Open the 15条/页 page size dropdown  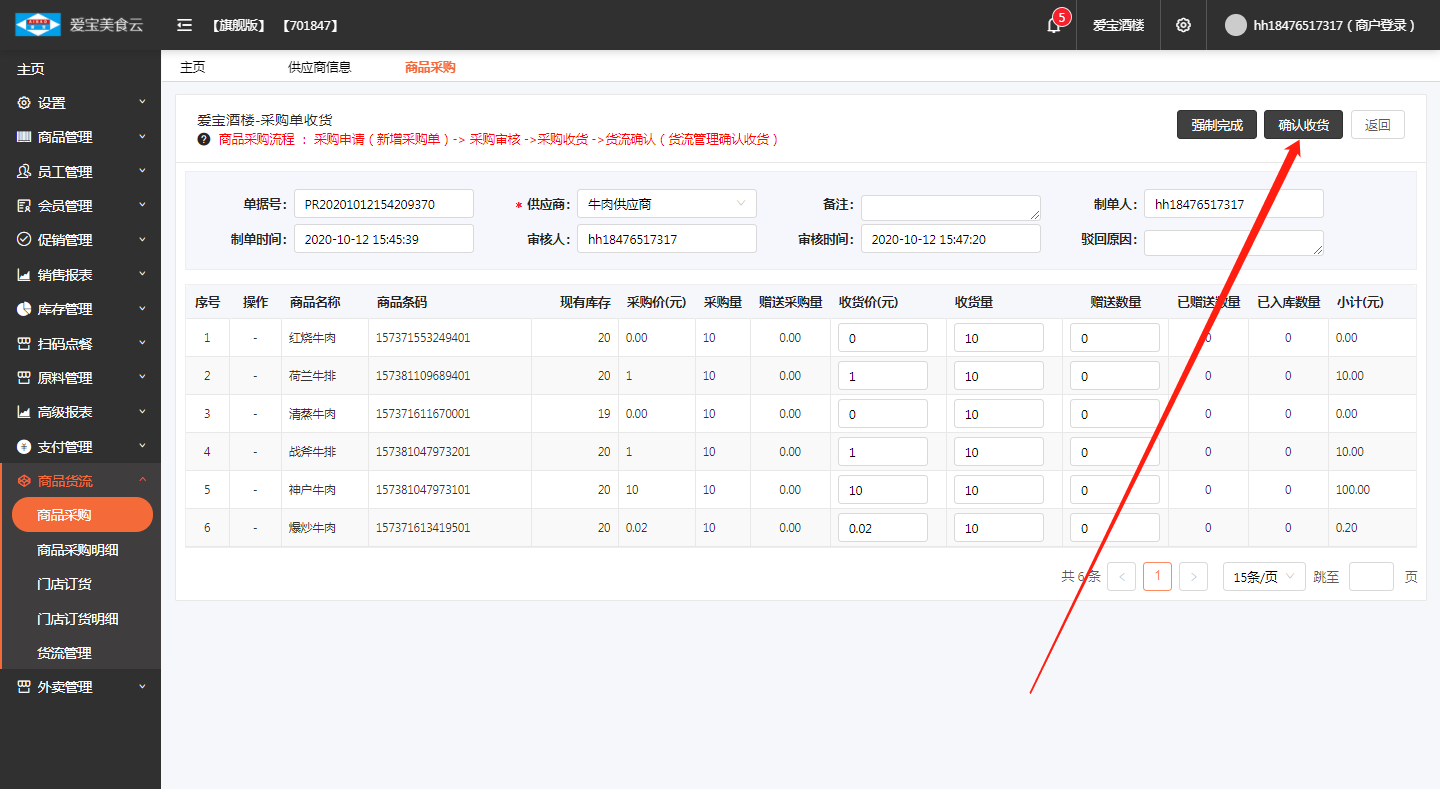[x=1263, y=577]
